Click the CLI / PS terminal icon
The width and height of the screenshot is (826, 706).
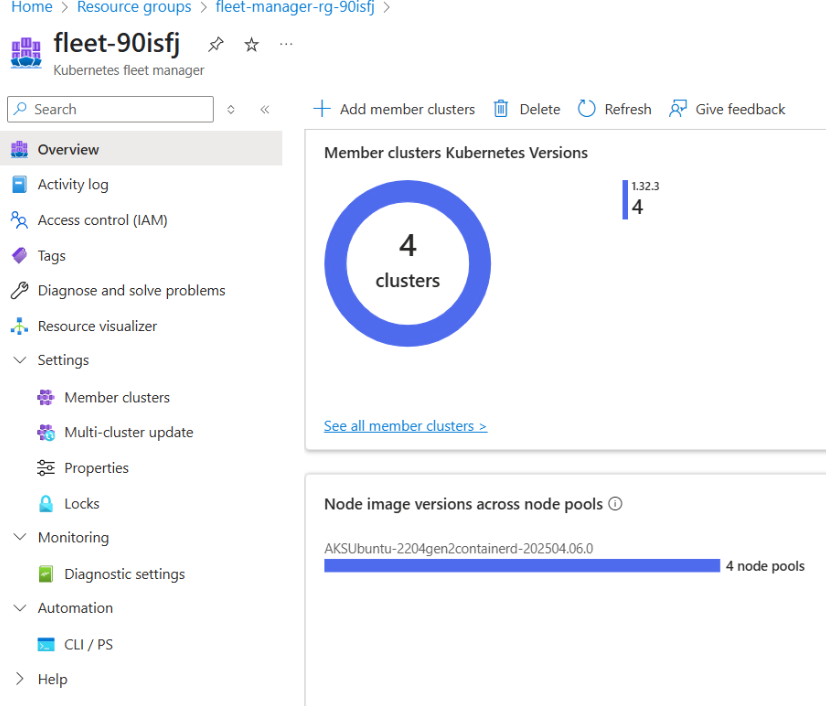(x=46, y=644)
